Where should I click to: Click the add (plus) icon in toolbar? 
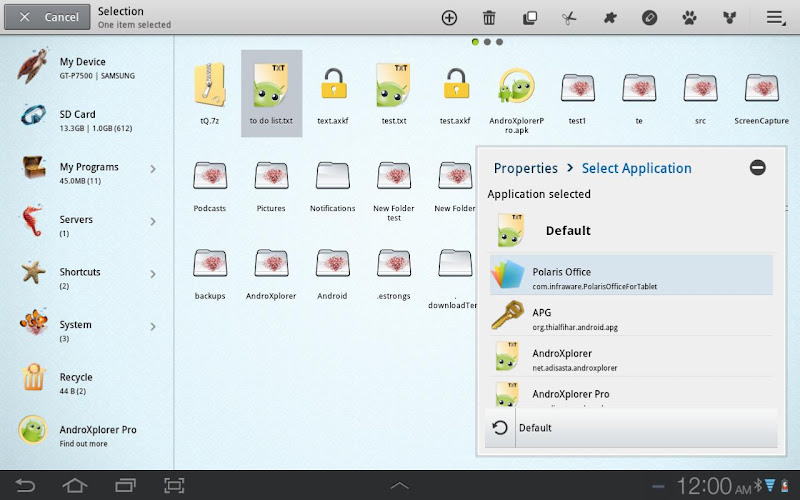click(x=449, y=18)
